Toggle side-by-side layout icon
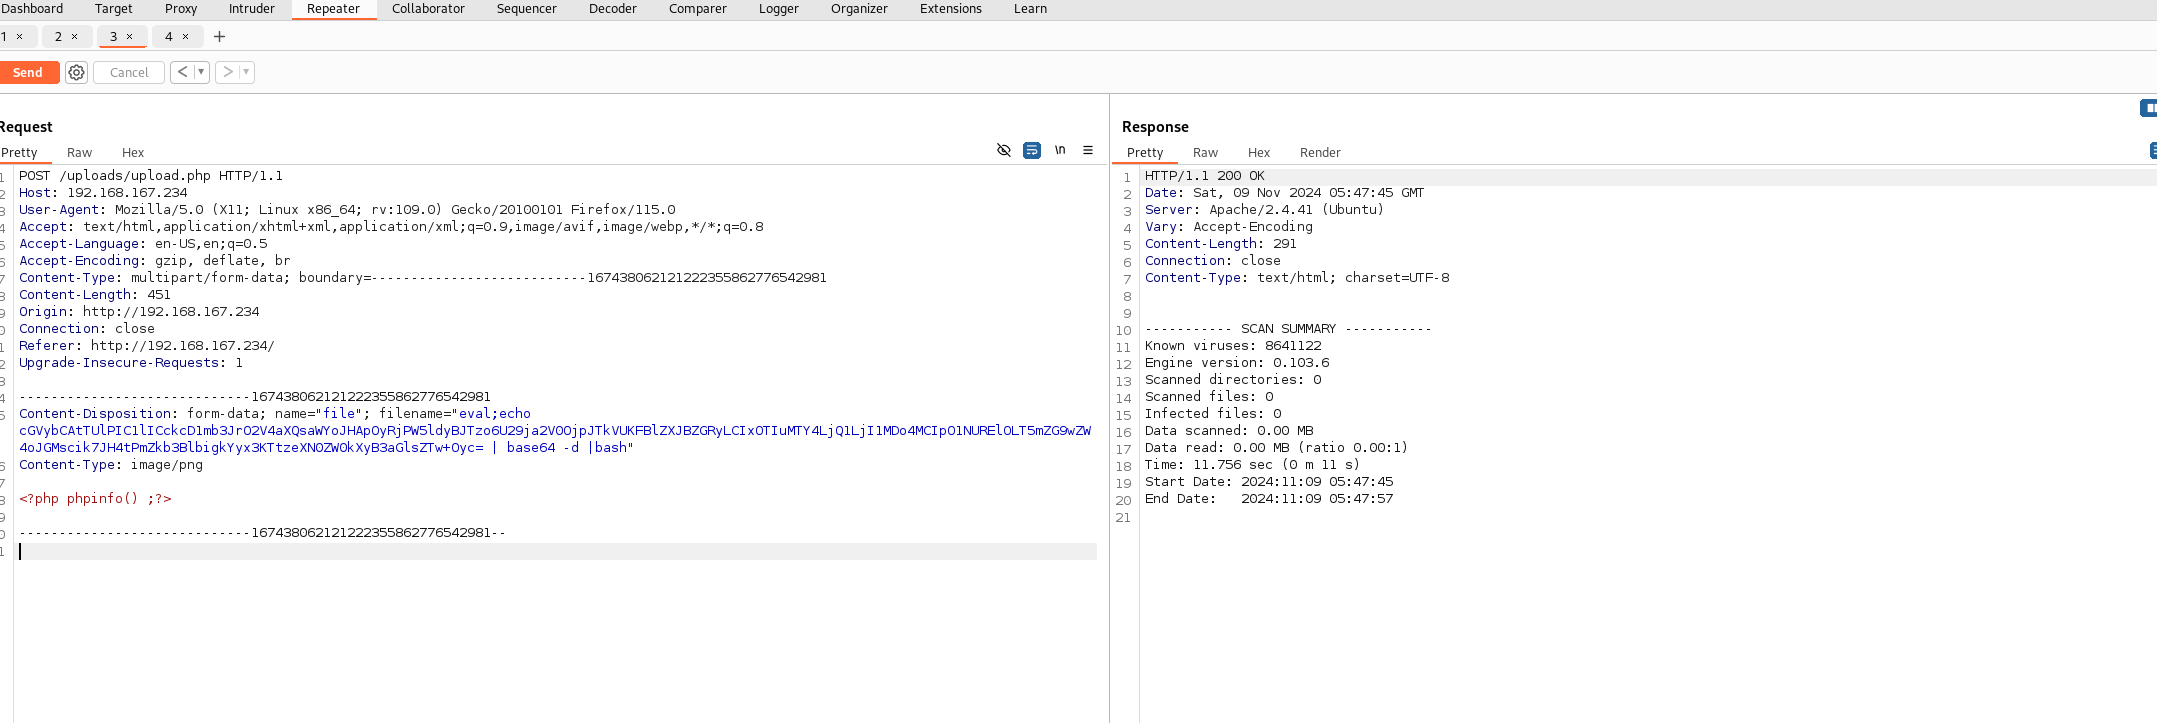Screen dimensions: 2157x723 pyautogui.click(x=2148, y=108)
